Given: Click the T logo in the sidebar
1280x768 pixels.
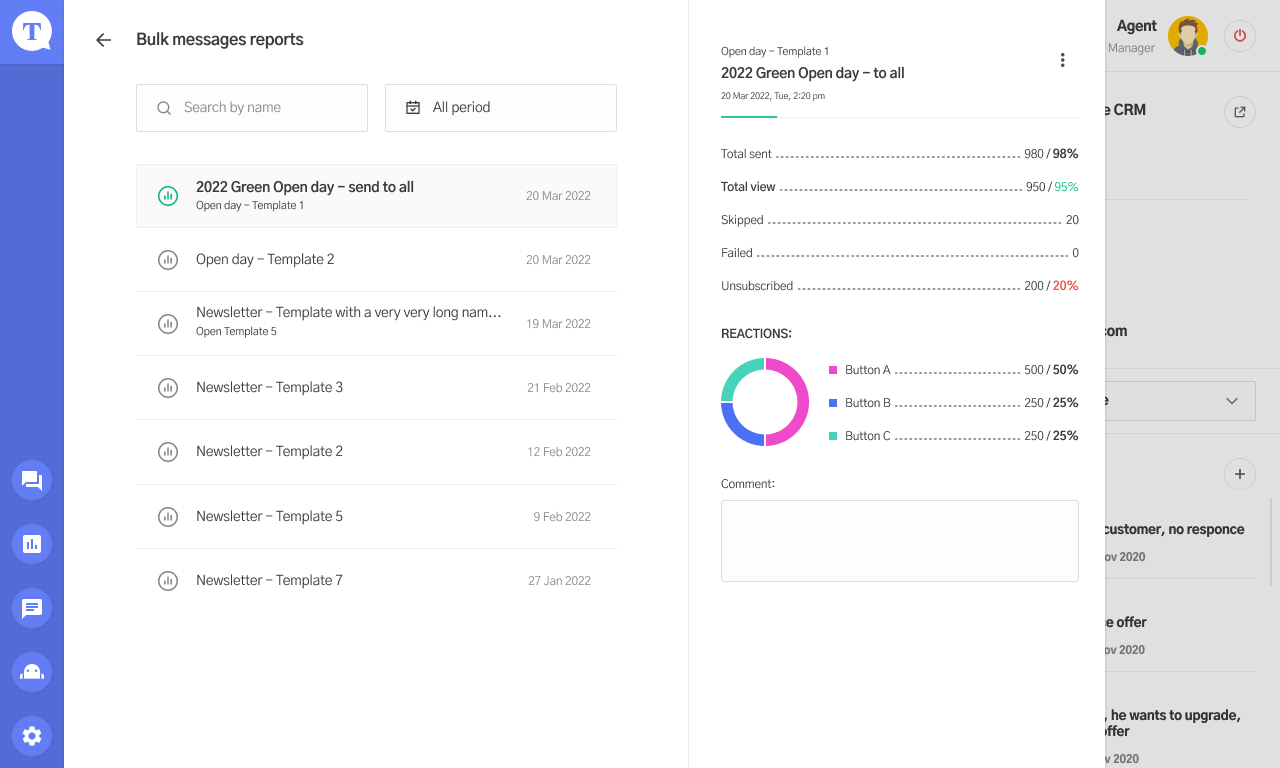Looking at the screenshot, I should pos(32,32).
